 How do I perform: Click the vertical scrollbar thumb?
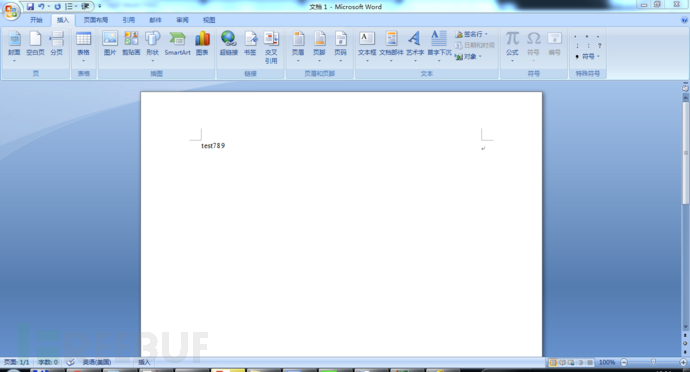pyautogui.click(x=685, y=153)
